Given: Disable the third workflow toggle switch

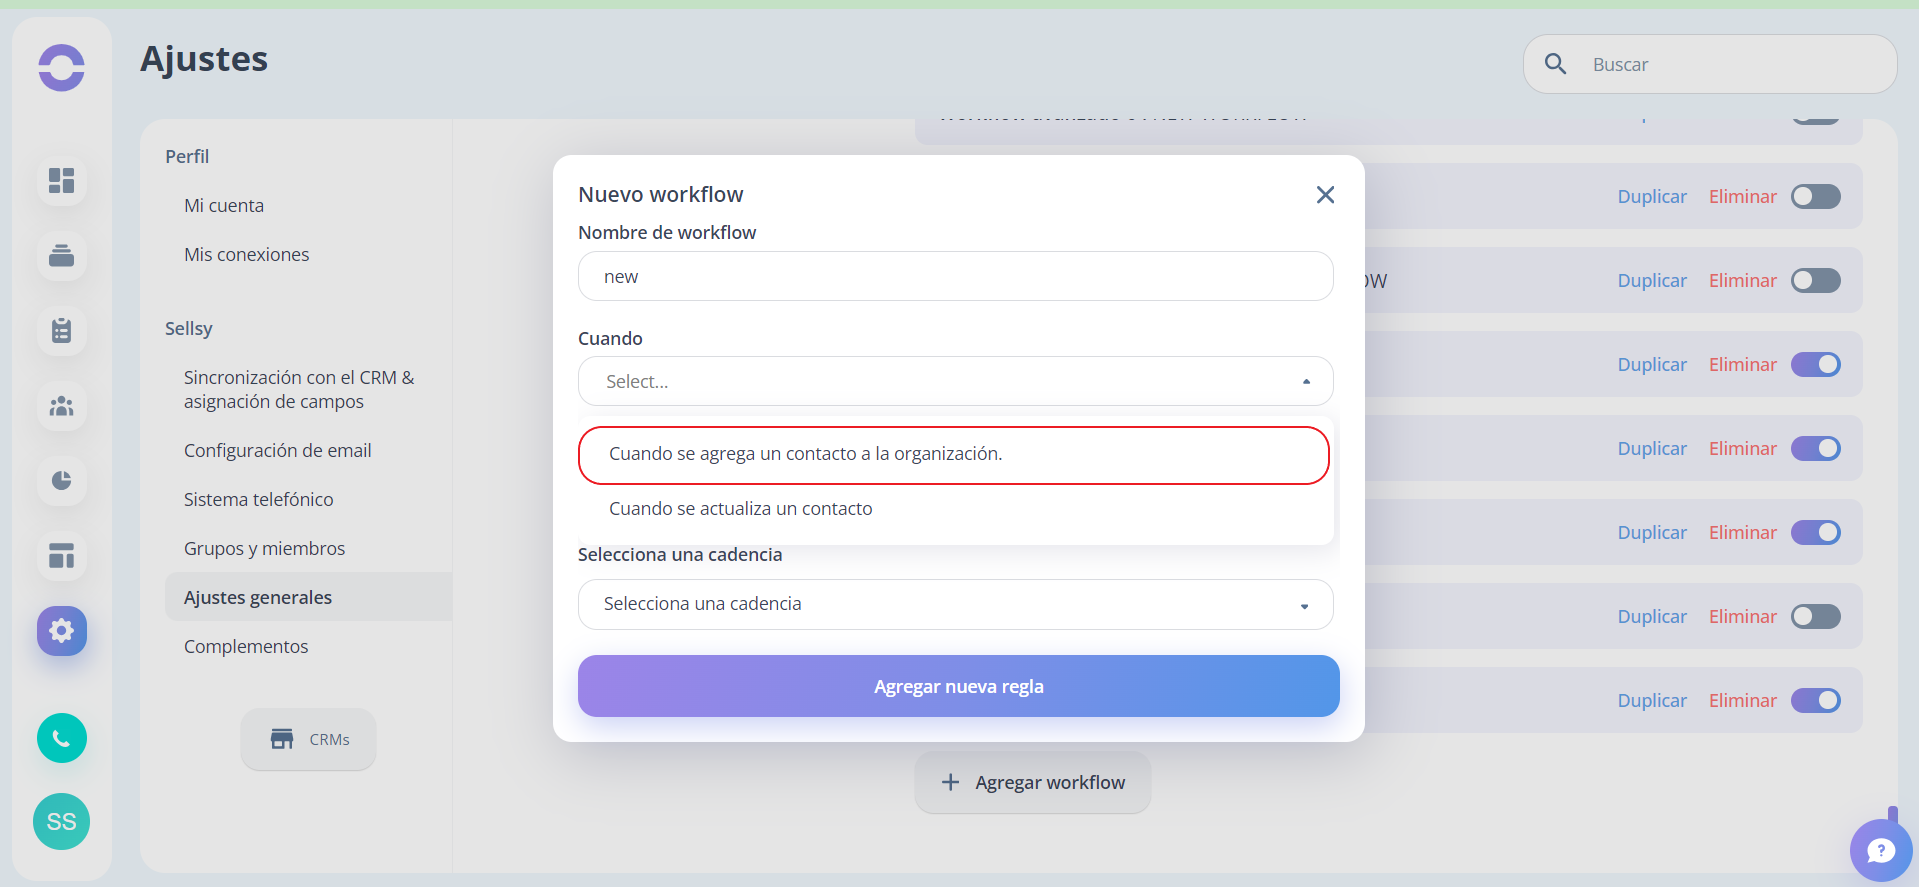Looking at the screenshot, I should coord(1815,365).
